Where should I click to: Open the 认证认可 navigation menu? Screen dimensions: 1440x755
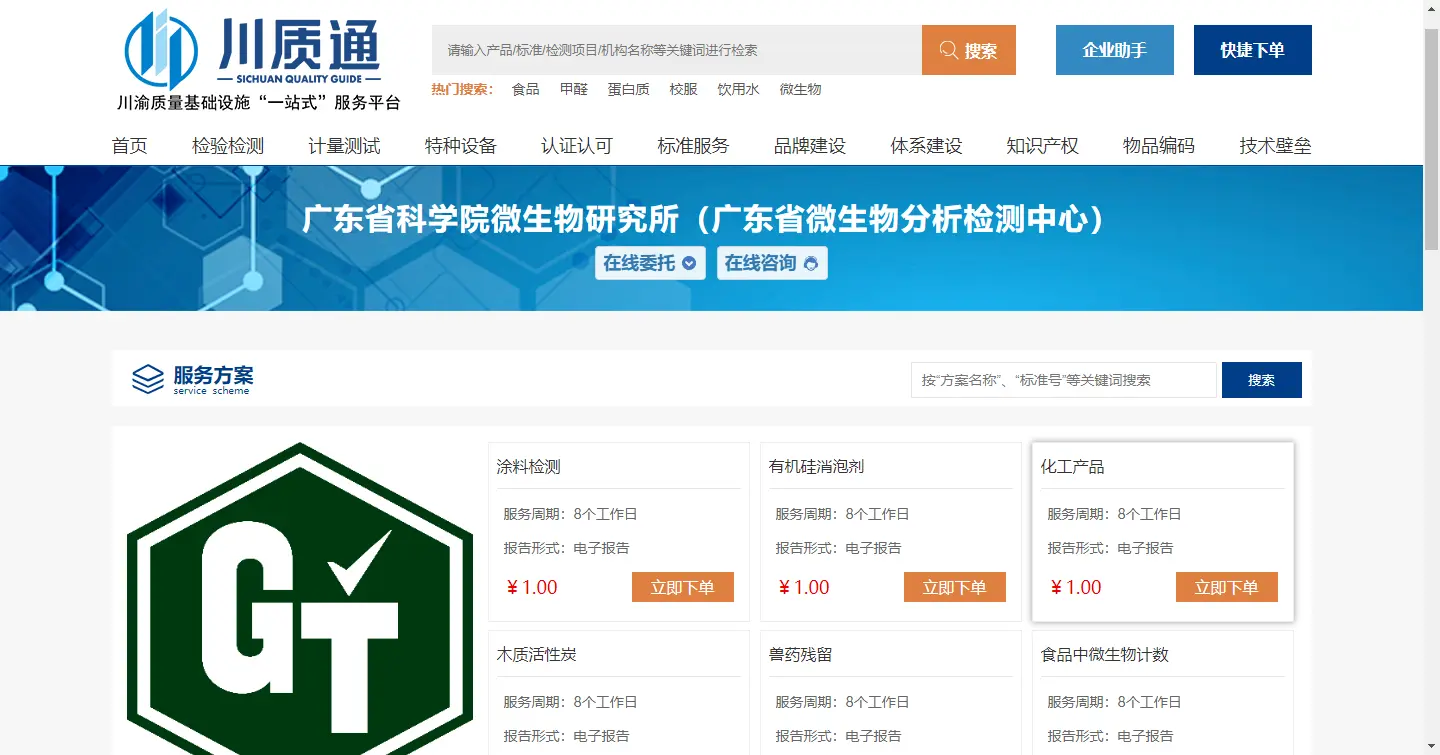[577, 146]
